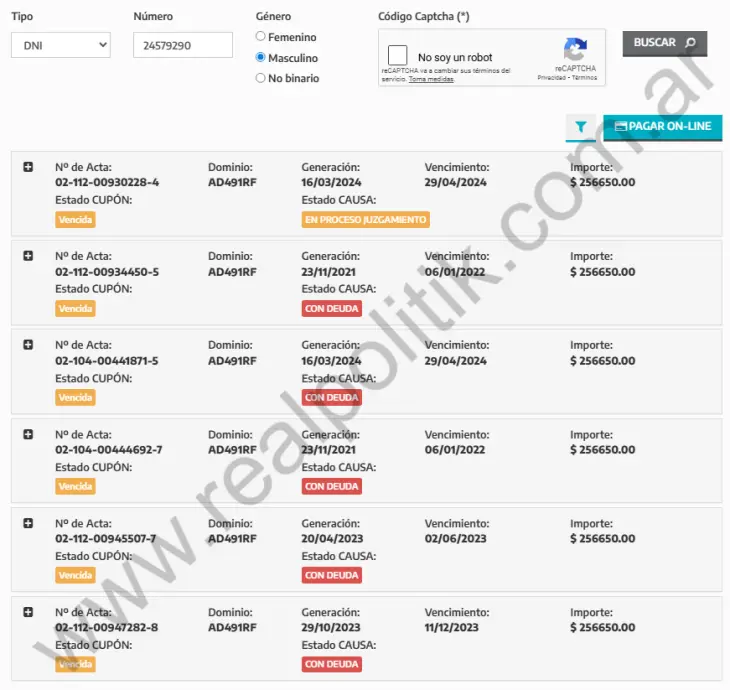Click the PAGAR ON-LINE button
Image resolution: width=730 pixels, height=690 pixels.
click(x=663, y=127)
